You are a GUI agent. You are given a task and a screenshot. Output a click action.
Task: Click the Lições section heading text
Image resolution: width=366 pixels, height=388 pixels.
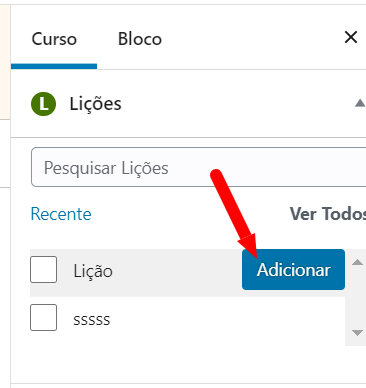tap(95, 104)
